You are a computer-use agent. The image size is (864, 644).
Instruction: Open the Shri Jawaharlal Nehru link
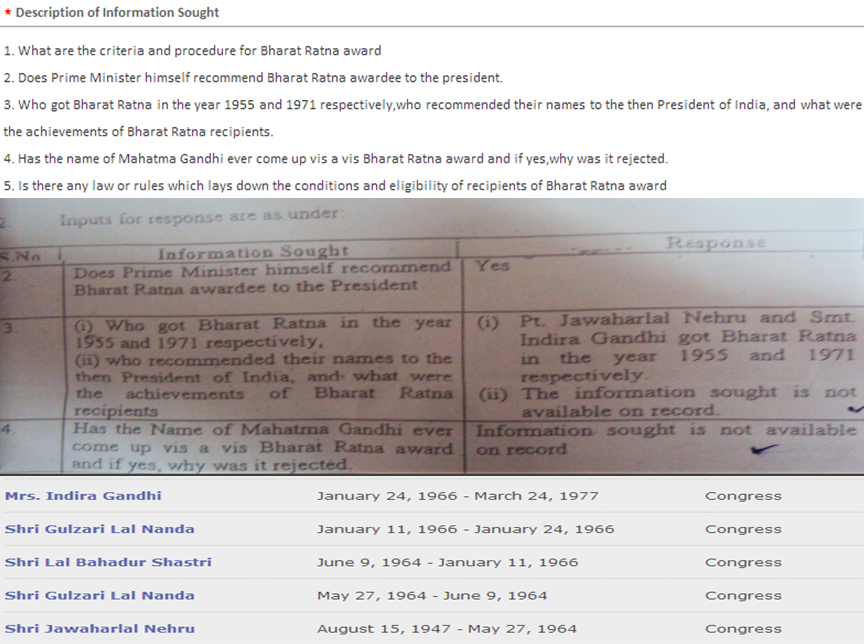point(100,629)
